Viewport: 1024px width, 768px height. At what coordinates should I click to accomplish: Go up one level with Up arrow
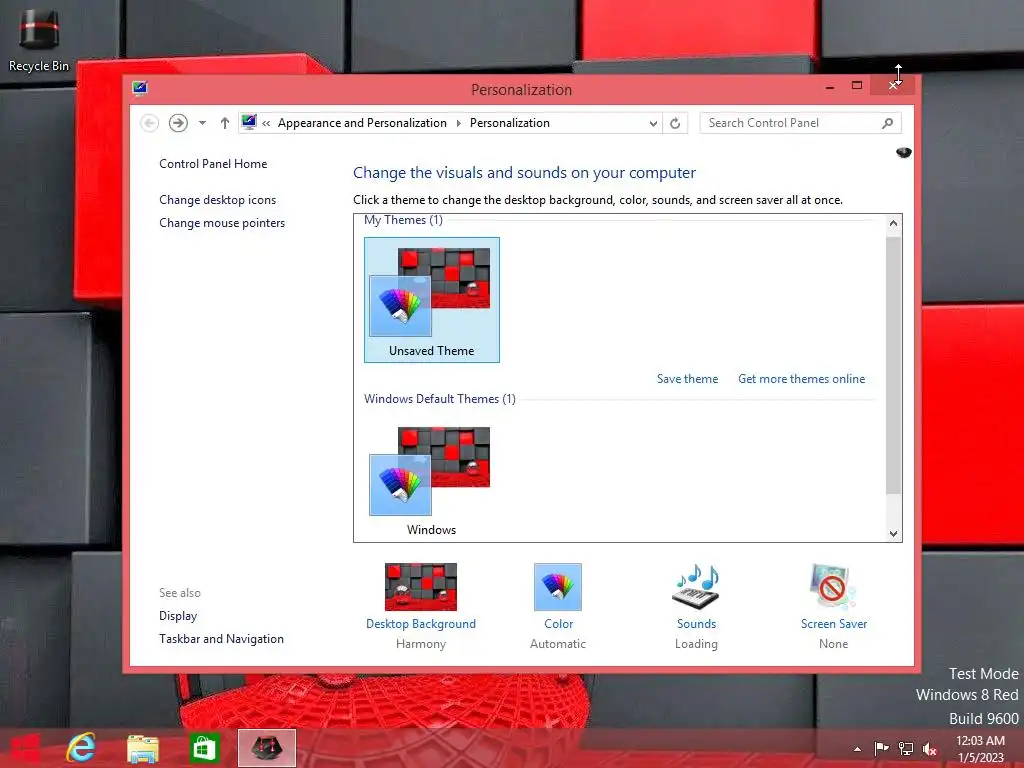point(225,123)
